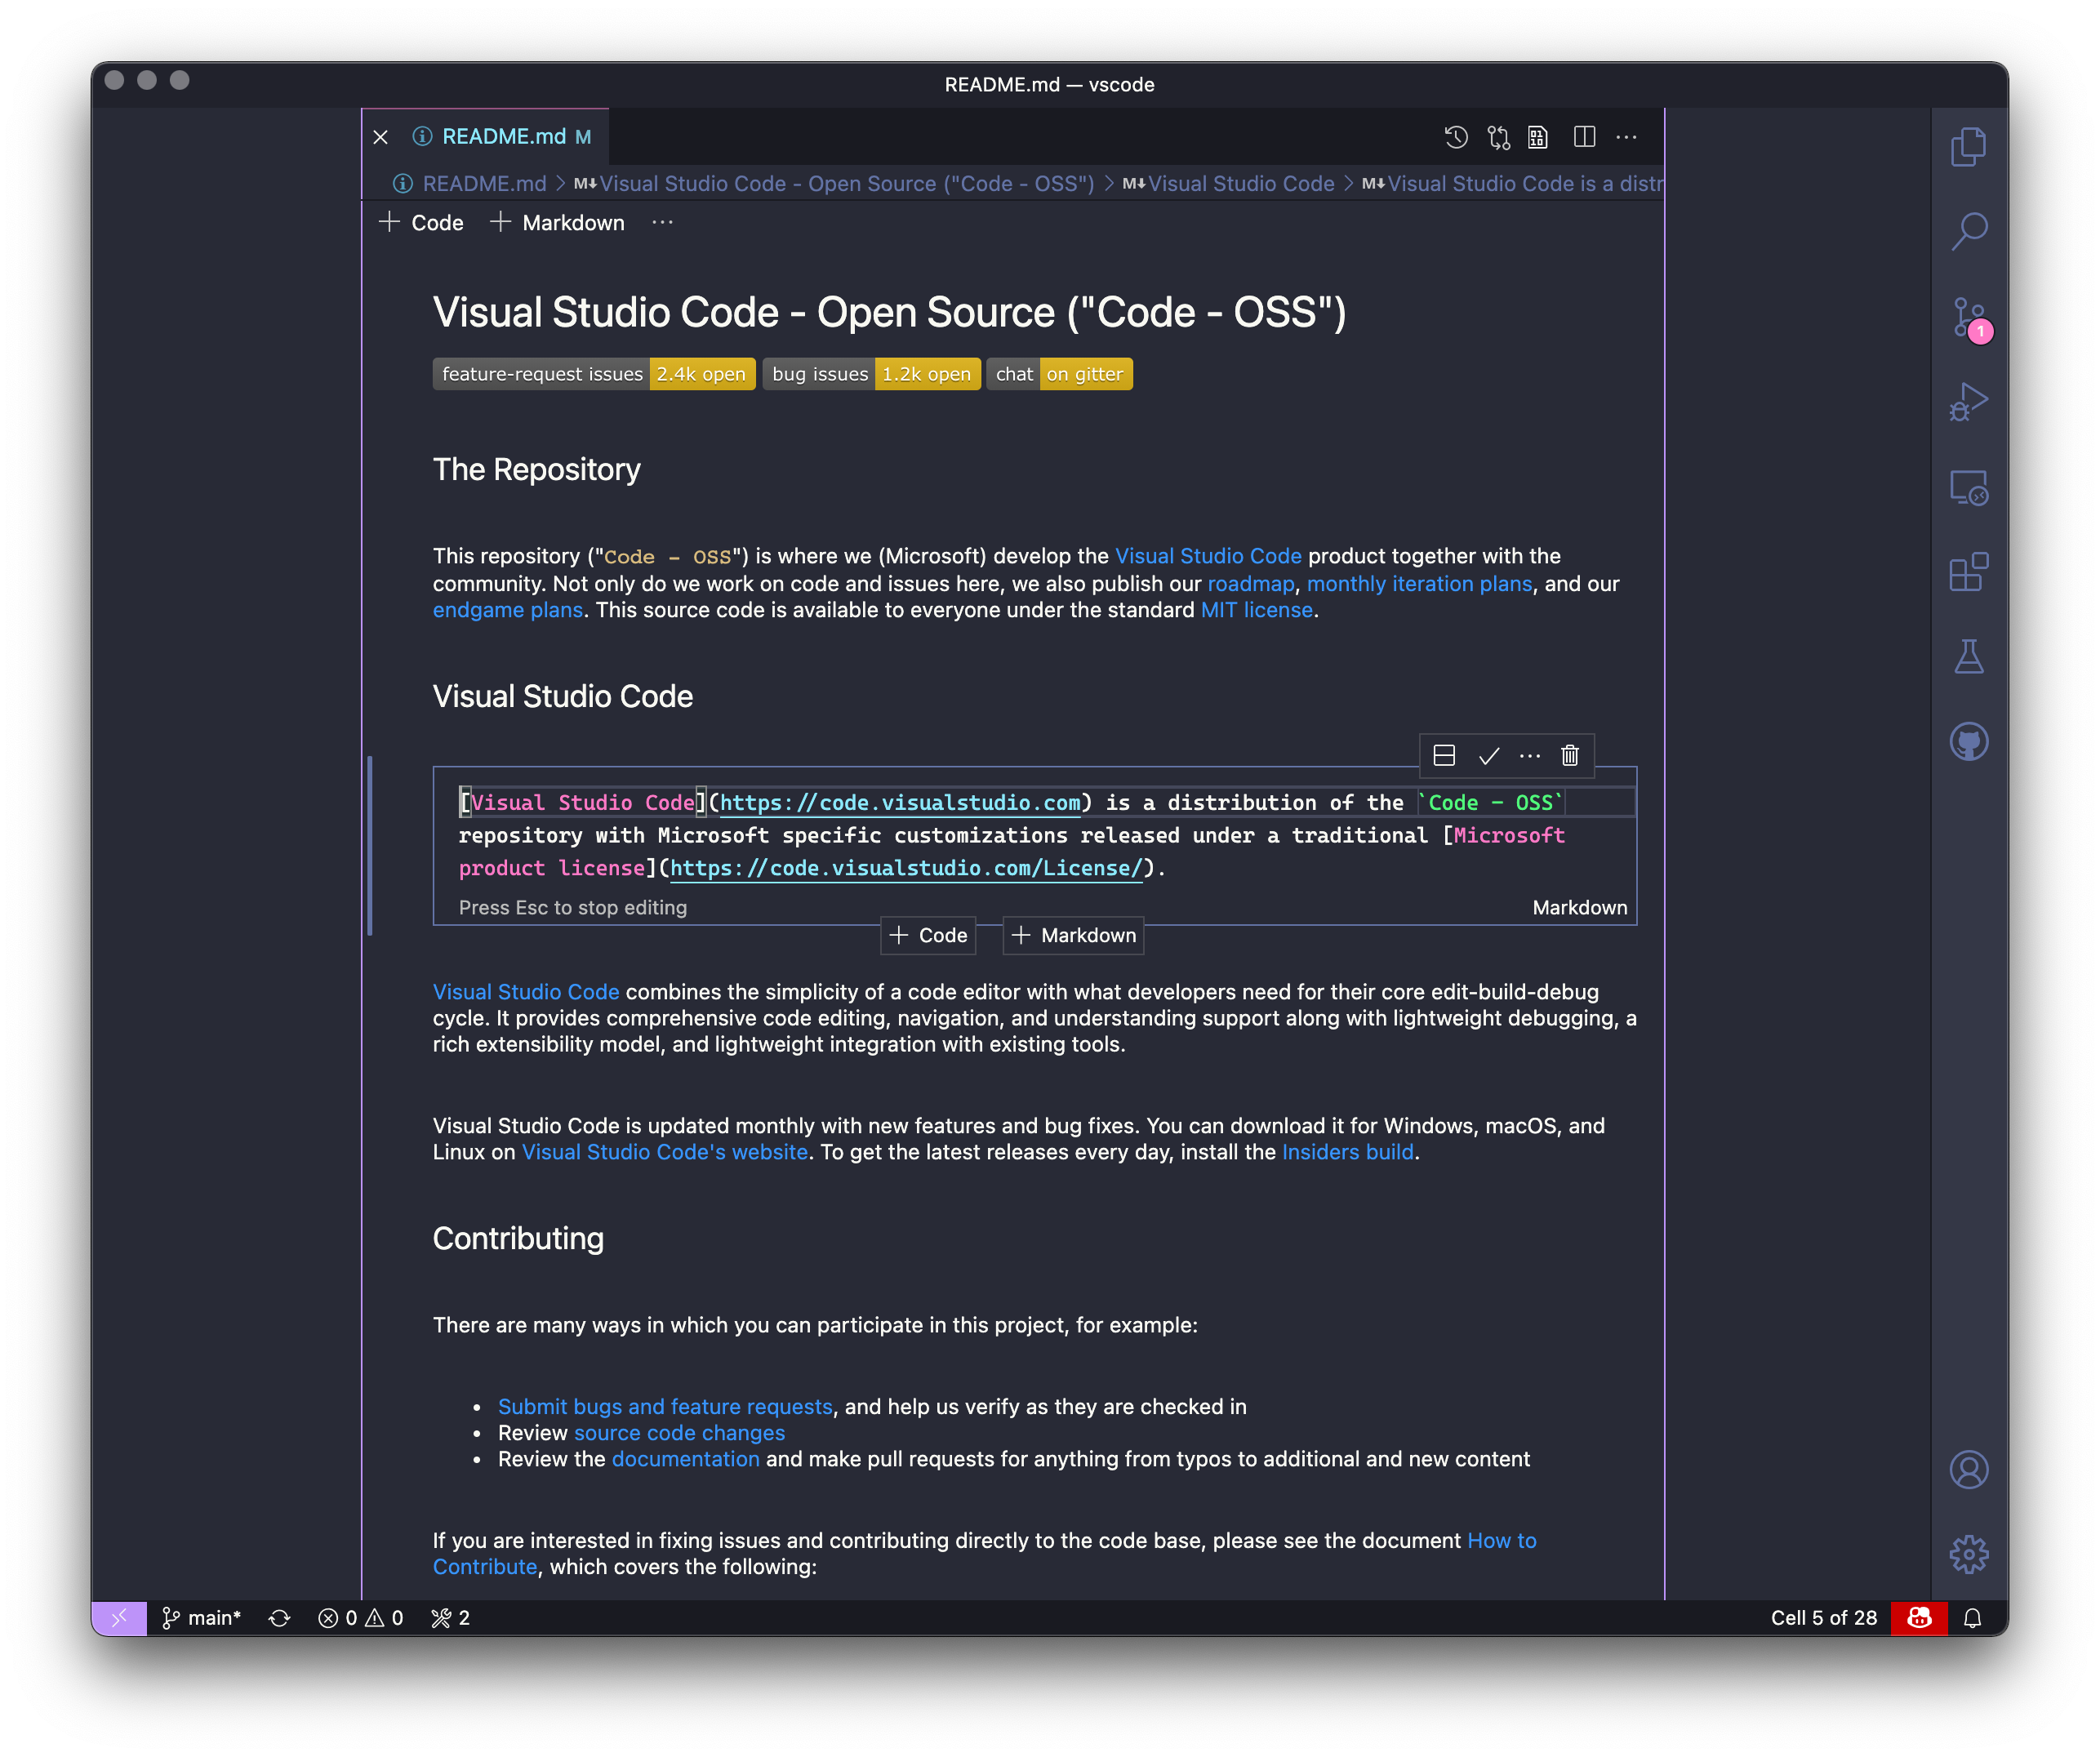2100x1757 pixels.
Task: Open the GitHub view icon
Action: pyautogui.click(x=1968, y=742)
